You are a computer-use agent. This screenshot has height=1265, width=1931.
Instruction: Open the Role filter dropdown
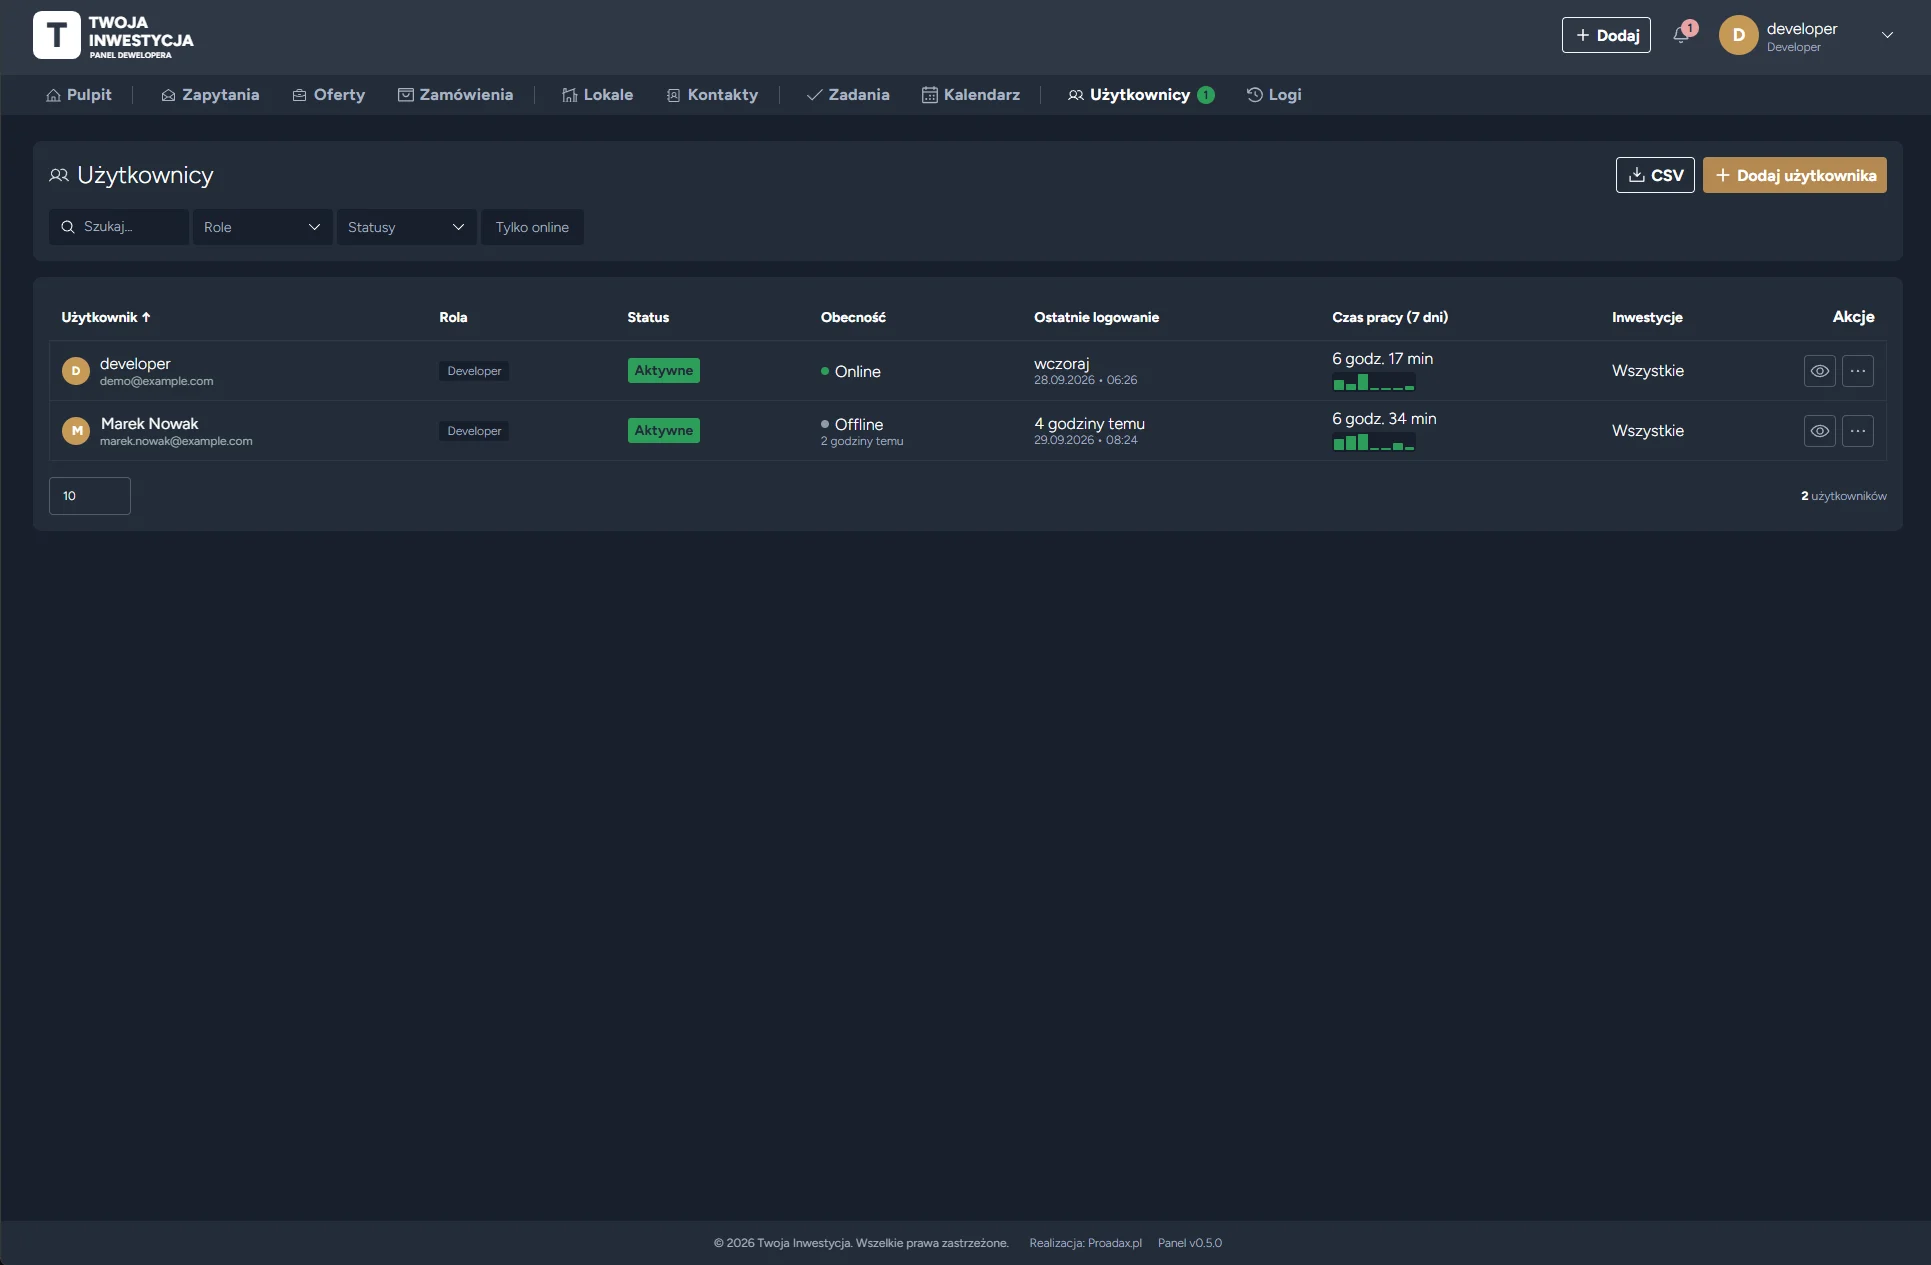[x=262, y=227]
